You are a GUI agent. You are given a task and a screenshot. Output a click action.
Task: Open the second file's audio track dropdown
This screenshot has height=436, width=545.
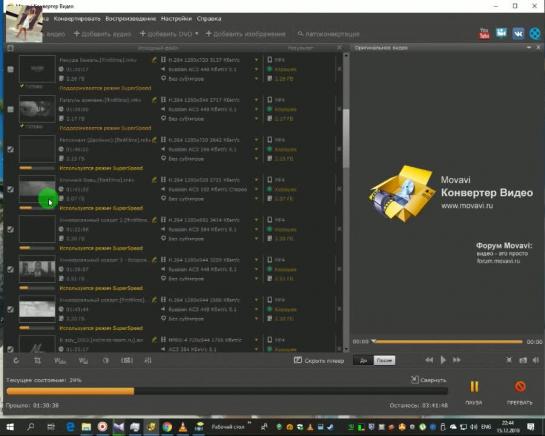tap(257, 109)
